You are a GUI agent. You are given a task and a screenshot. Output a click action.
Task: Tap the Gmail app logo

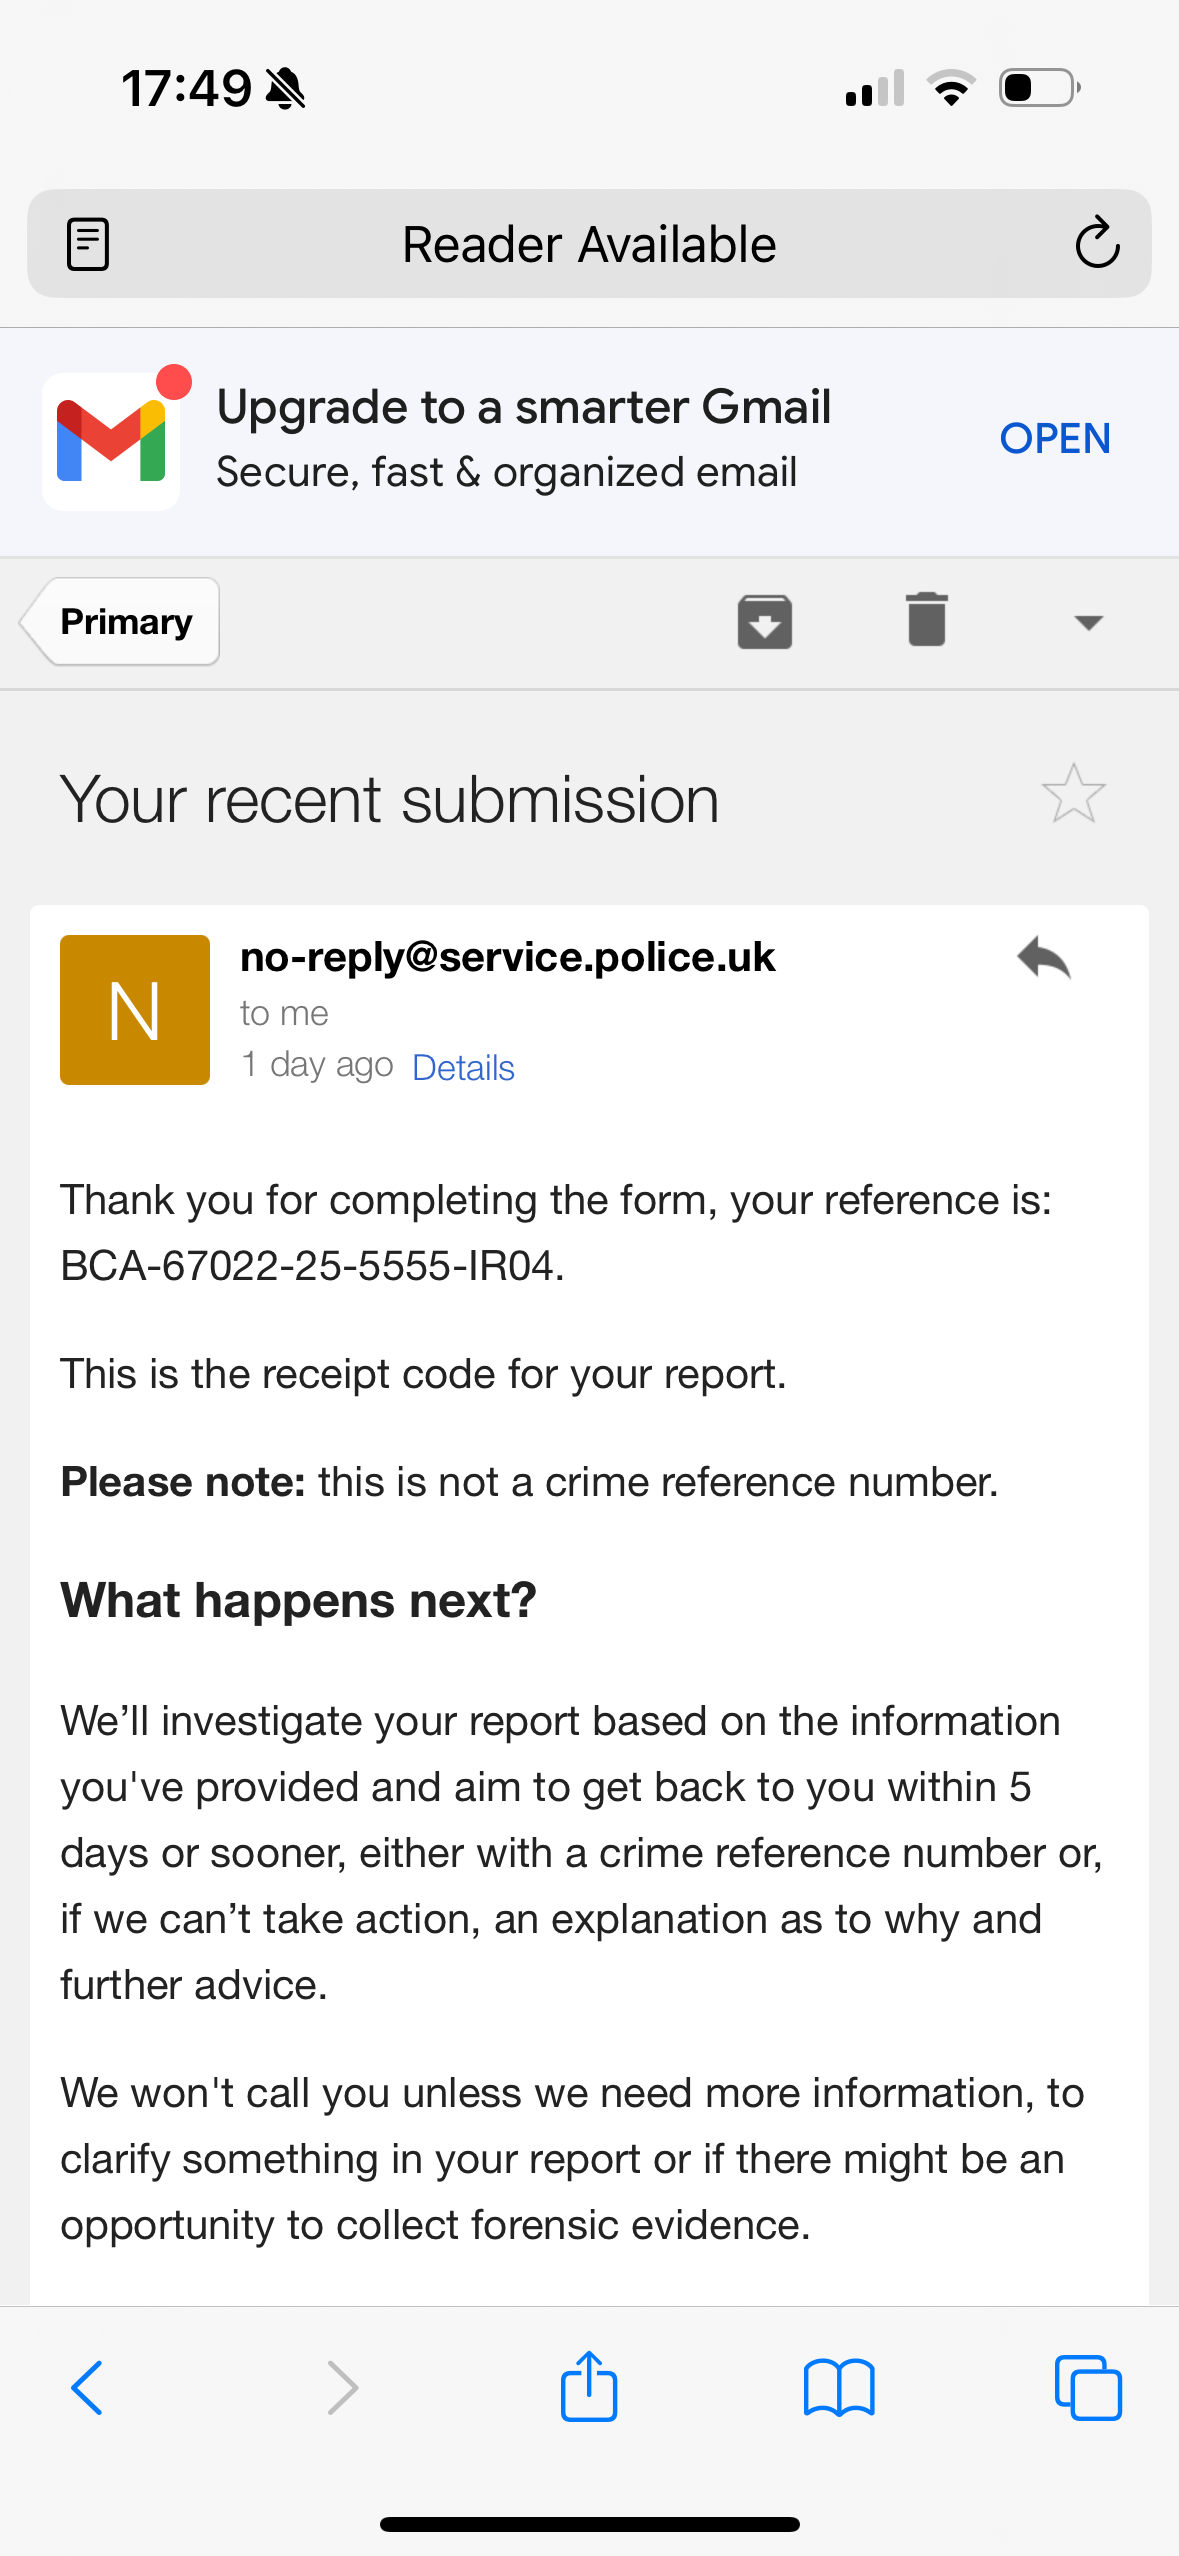111,442
